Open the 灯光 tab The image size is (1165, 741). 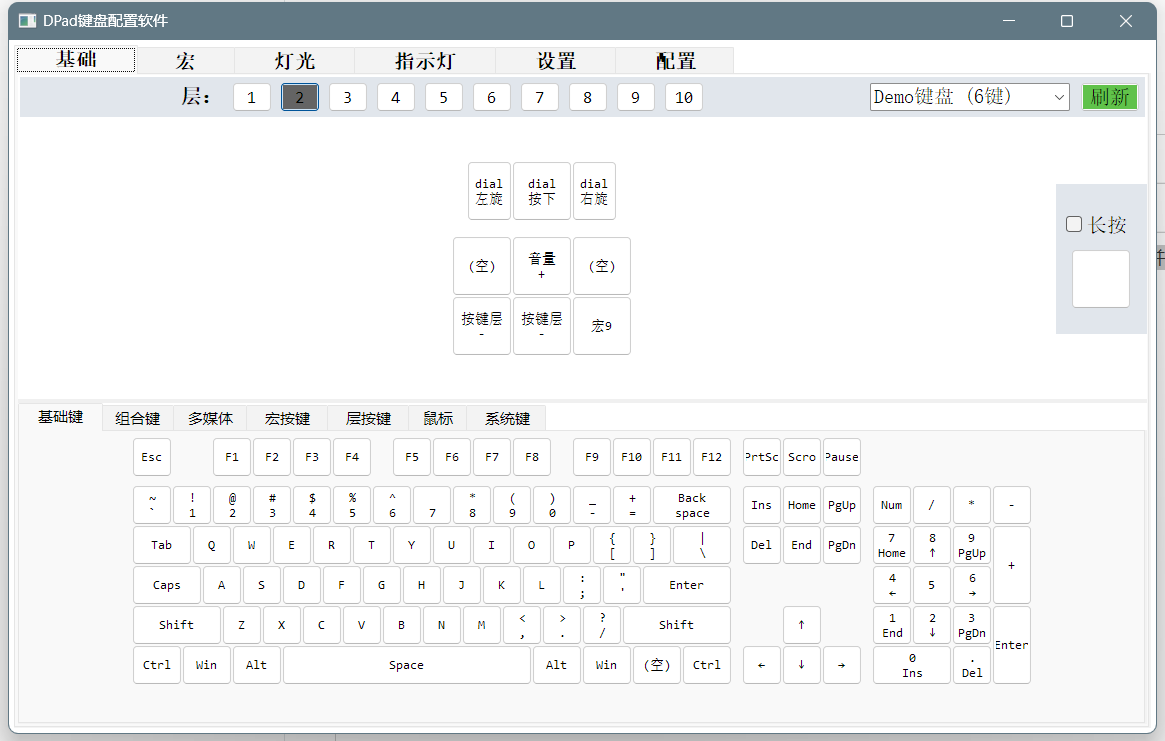click(295, 61)
